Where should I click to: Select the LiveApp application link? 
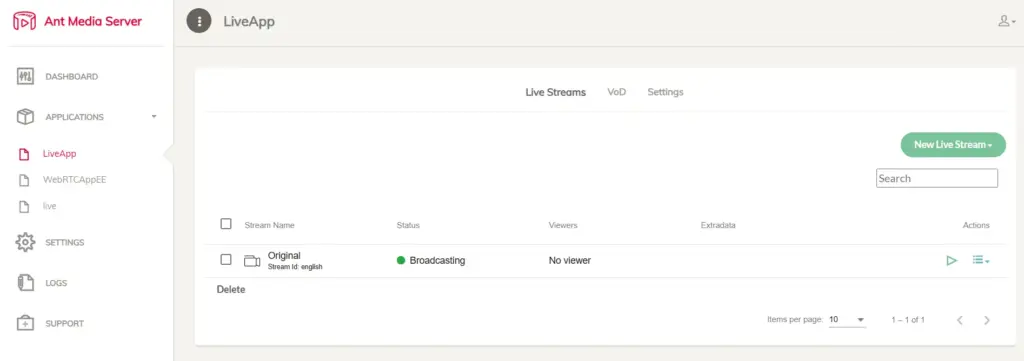click(x=59, y=154)
